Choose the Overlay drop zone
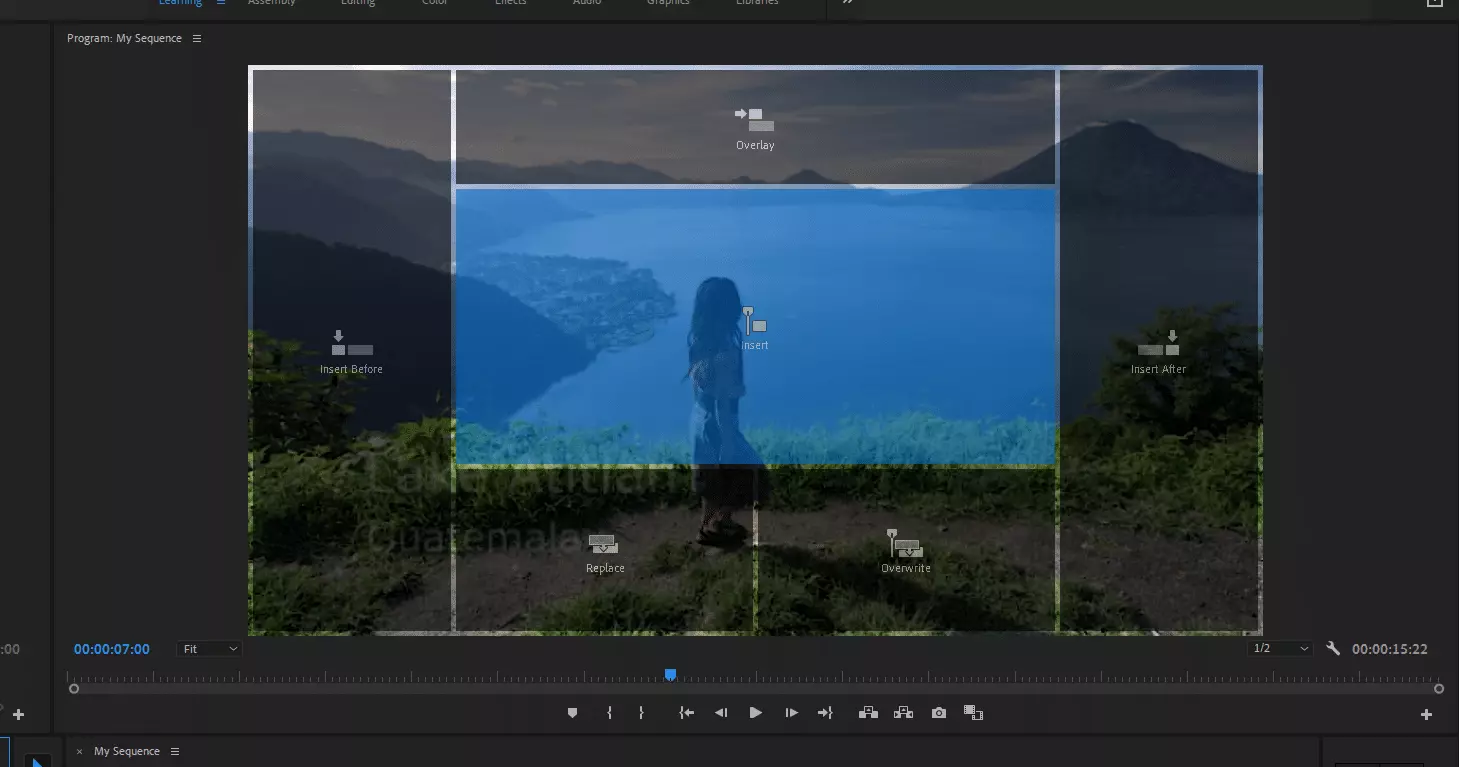Viewport: 1459px width, 767px height. (755, 126)
